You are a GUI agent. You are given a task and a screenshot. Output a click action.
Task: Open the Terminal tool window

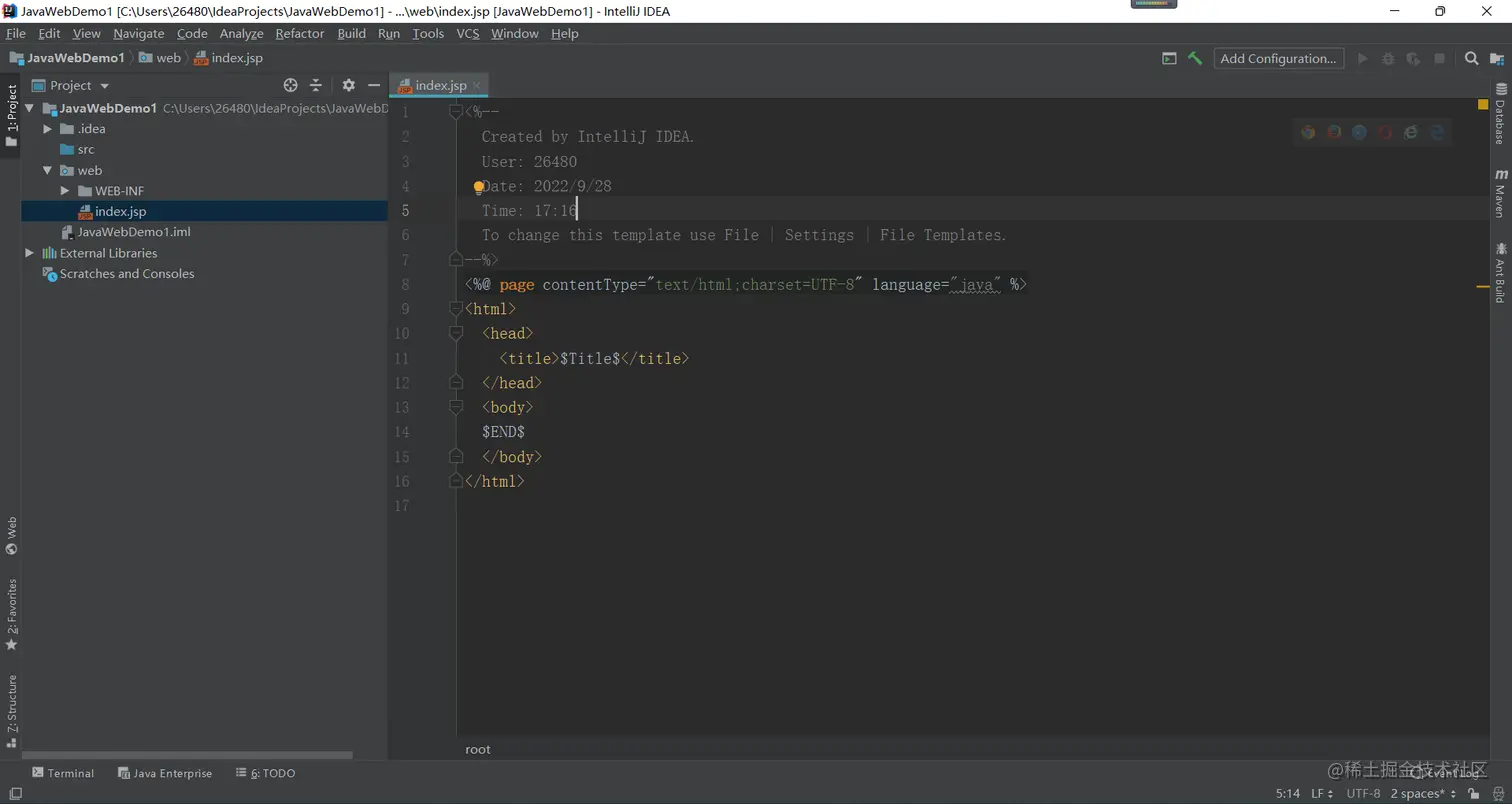63,773
